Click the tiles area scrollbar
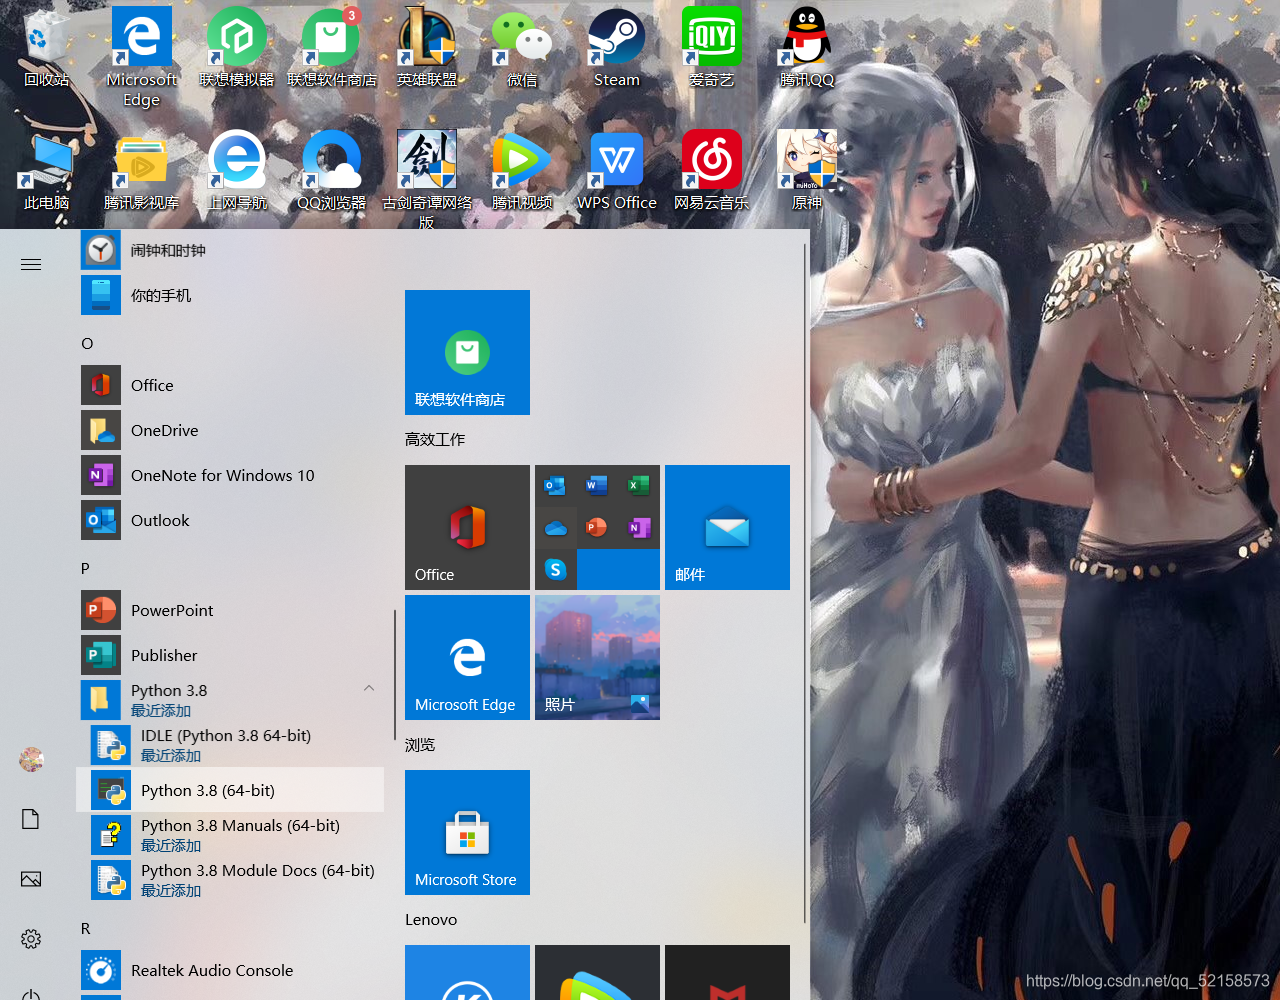 805,583
